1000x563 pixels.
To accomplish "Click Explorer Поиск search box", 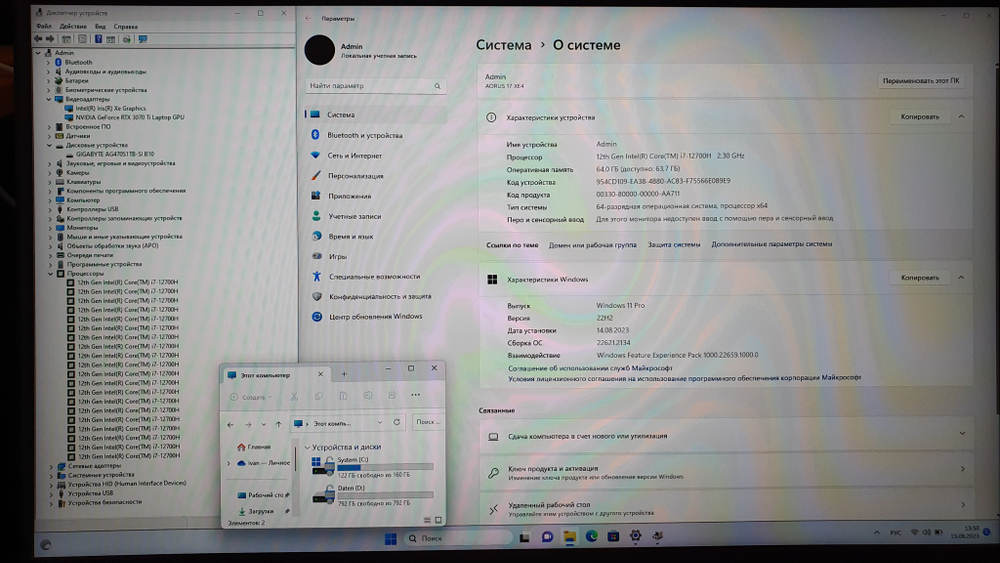I will tap(427, 422).
